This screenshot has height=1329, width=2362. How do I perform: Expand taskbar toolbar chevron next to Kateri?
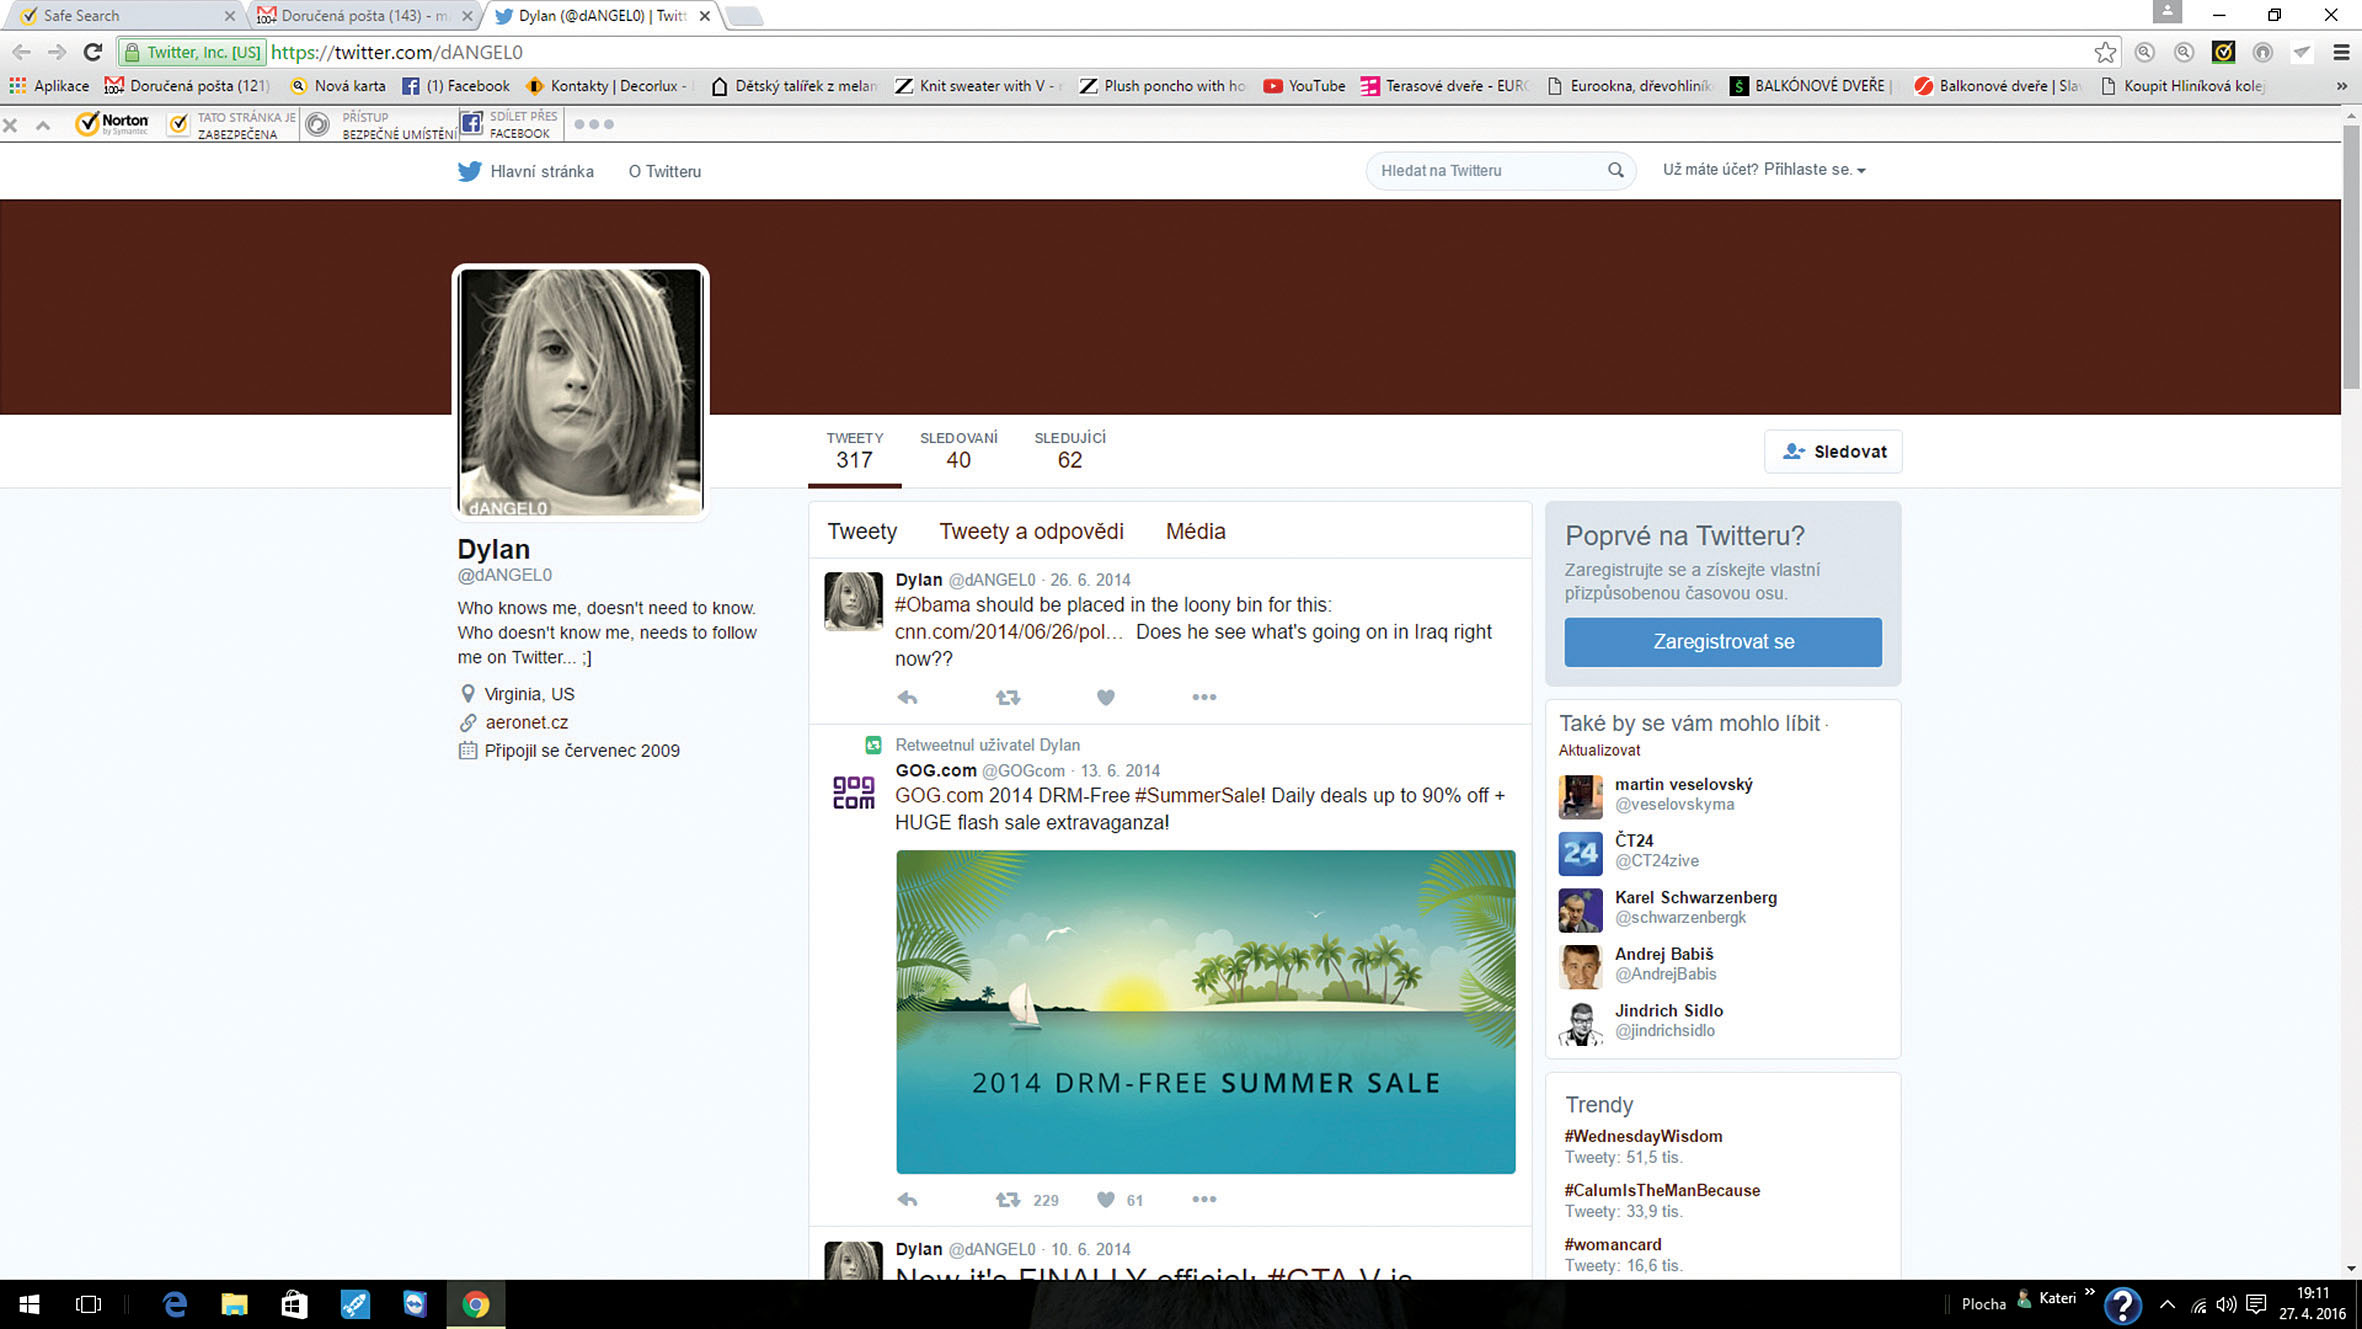point(2089,1293)
